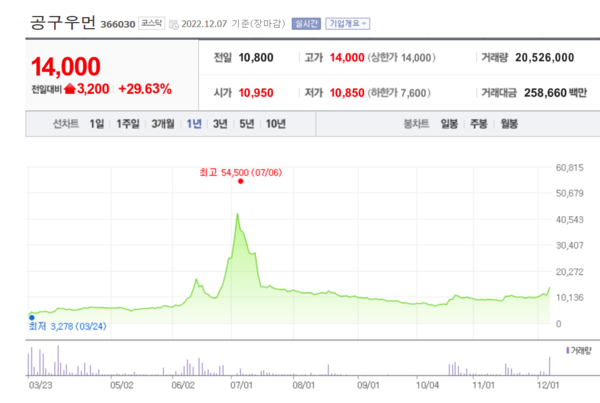
Task: Click the 시가 value 10,950
Action: (x=256, y=93)
